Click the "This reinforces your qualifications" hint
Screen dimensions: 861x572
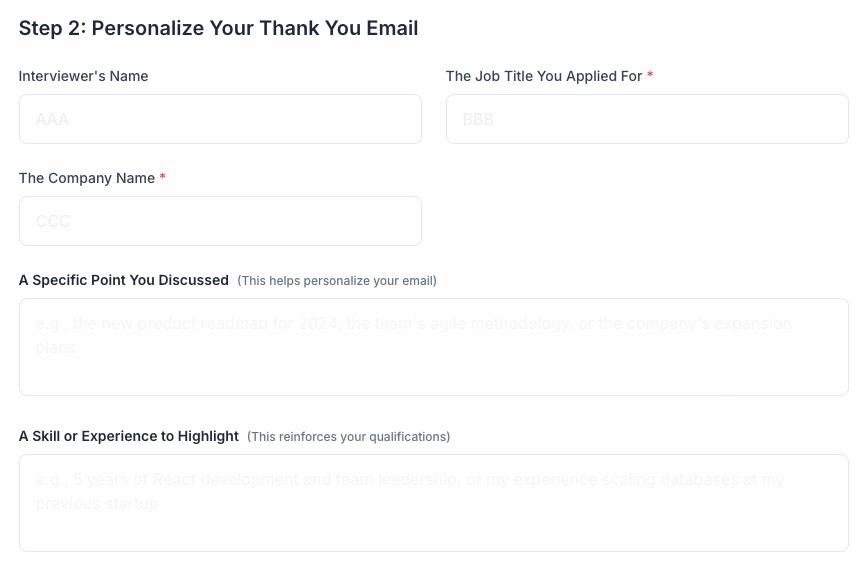[x=348, y=437]
